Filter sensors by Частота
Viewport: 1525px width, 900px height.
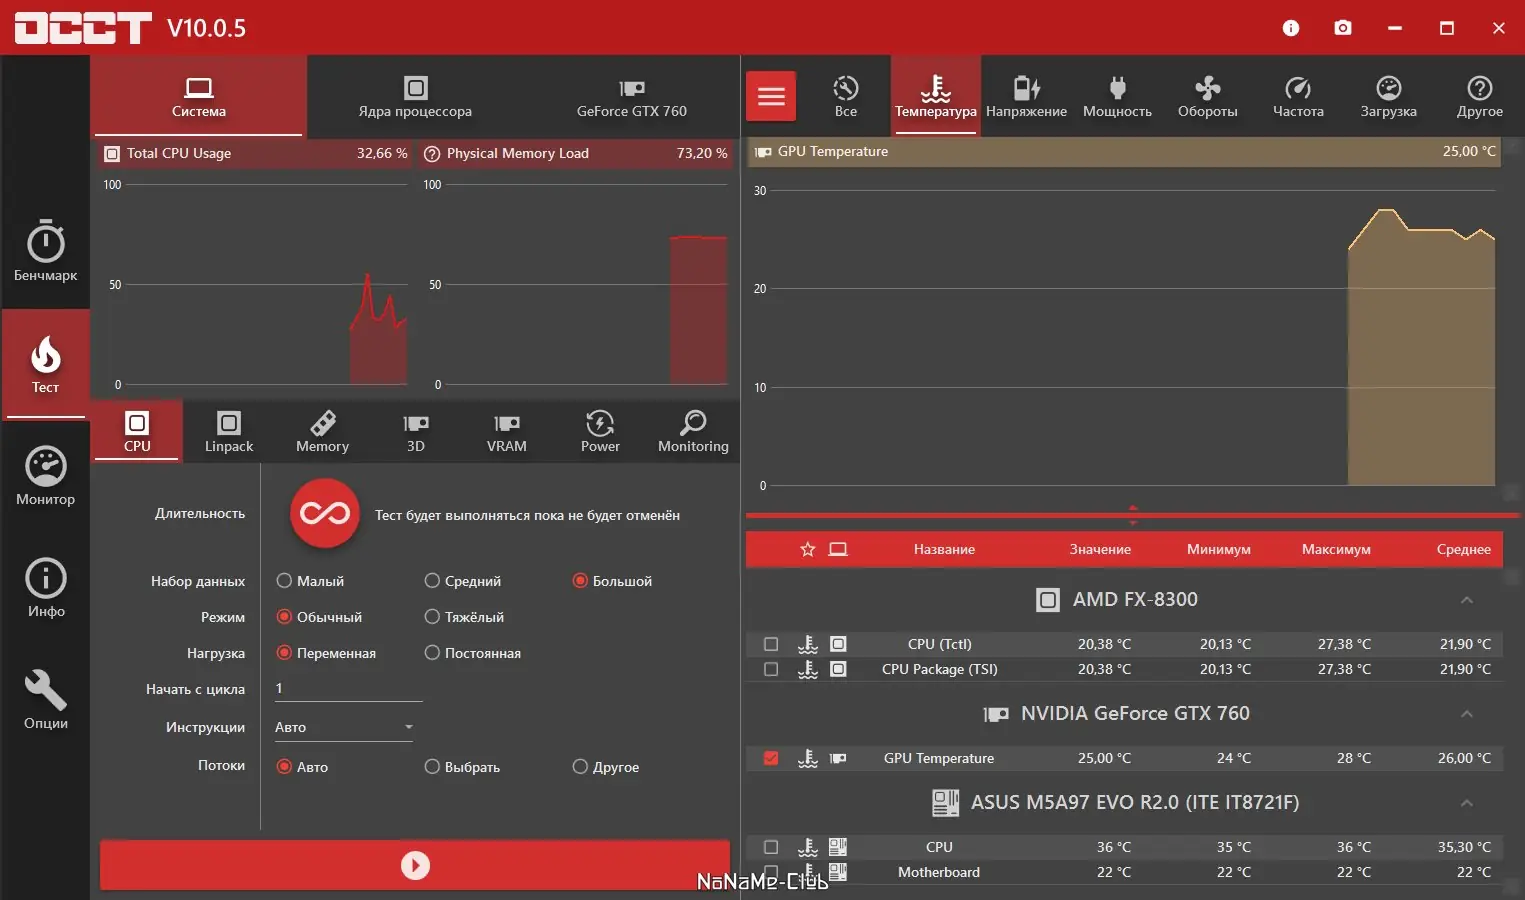point(1298,96)
